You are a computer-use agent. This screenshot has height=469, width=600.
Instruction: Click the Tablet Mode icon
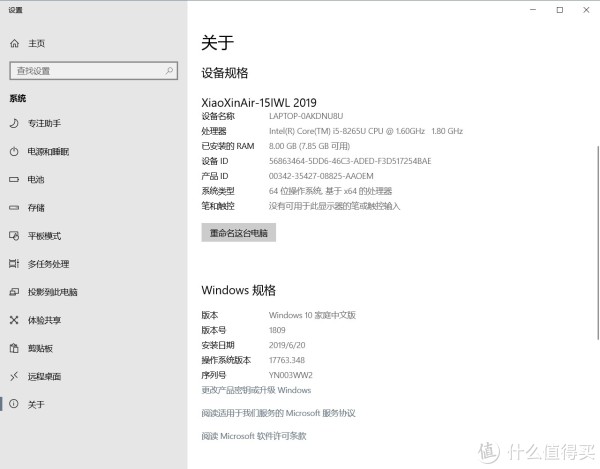14,236
